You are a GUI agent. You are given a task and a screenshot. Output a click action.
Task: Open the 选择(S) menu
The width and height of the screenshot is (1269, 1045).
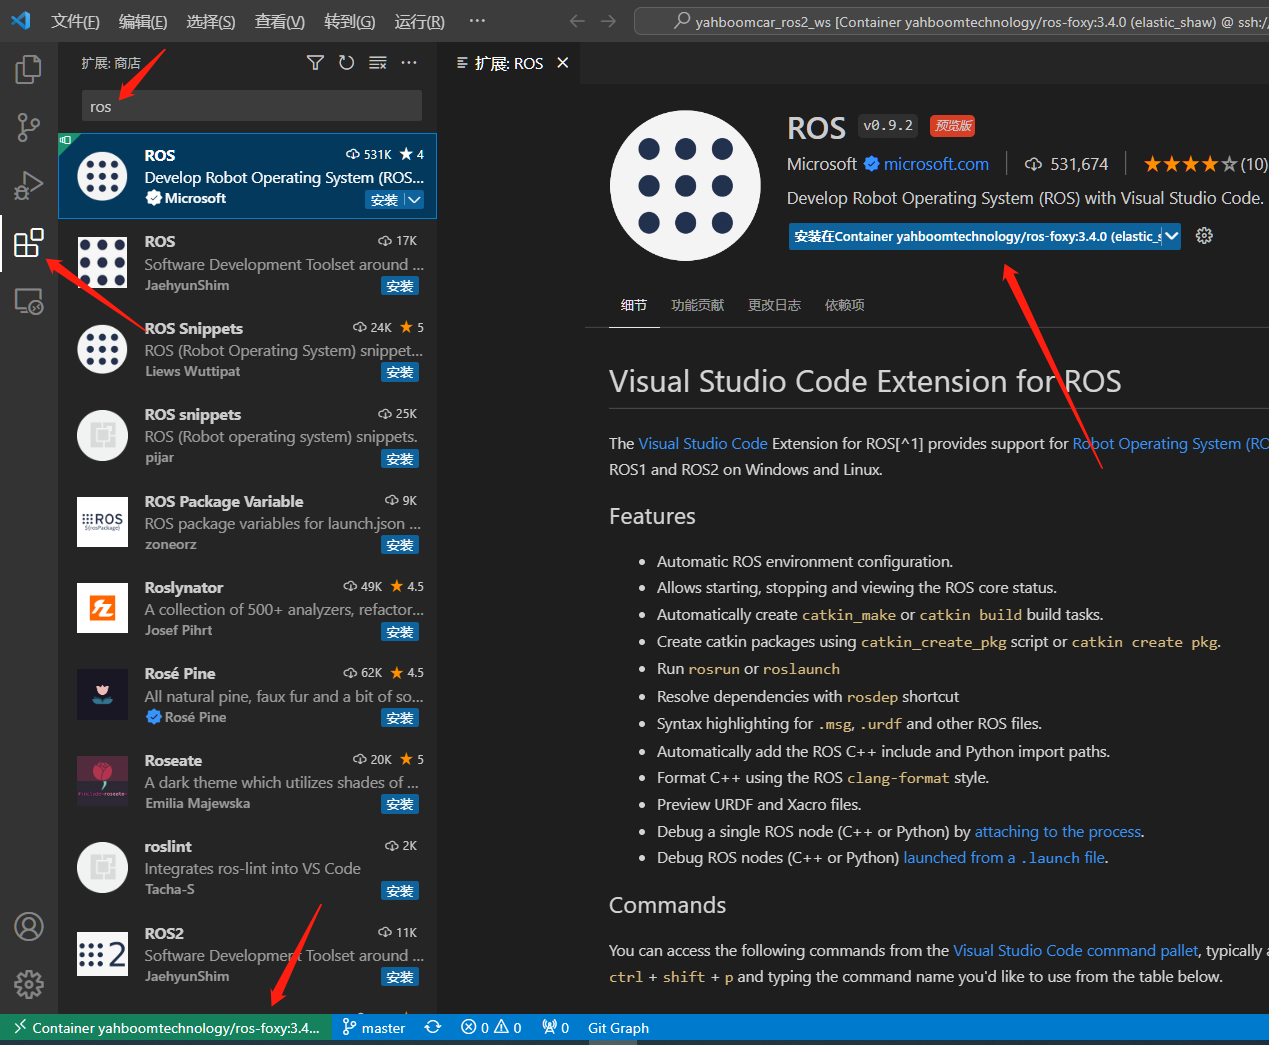point(211,21)
